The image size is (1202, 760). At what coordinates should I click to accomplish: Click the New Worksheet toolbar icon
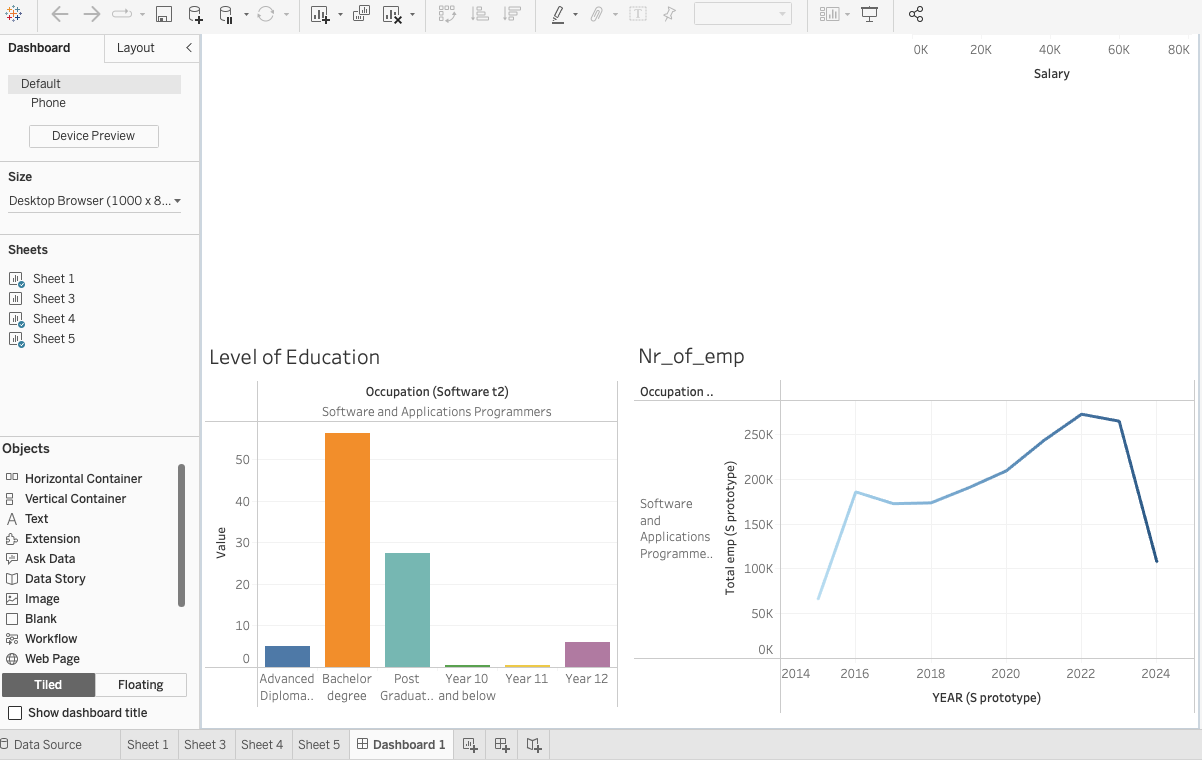pos(320,14)
